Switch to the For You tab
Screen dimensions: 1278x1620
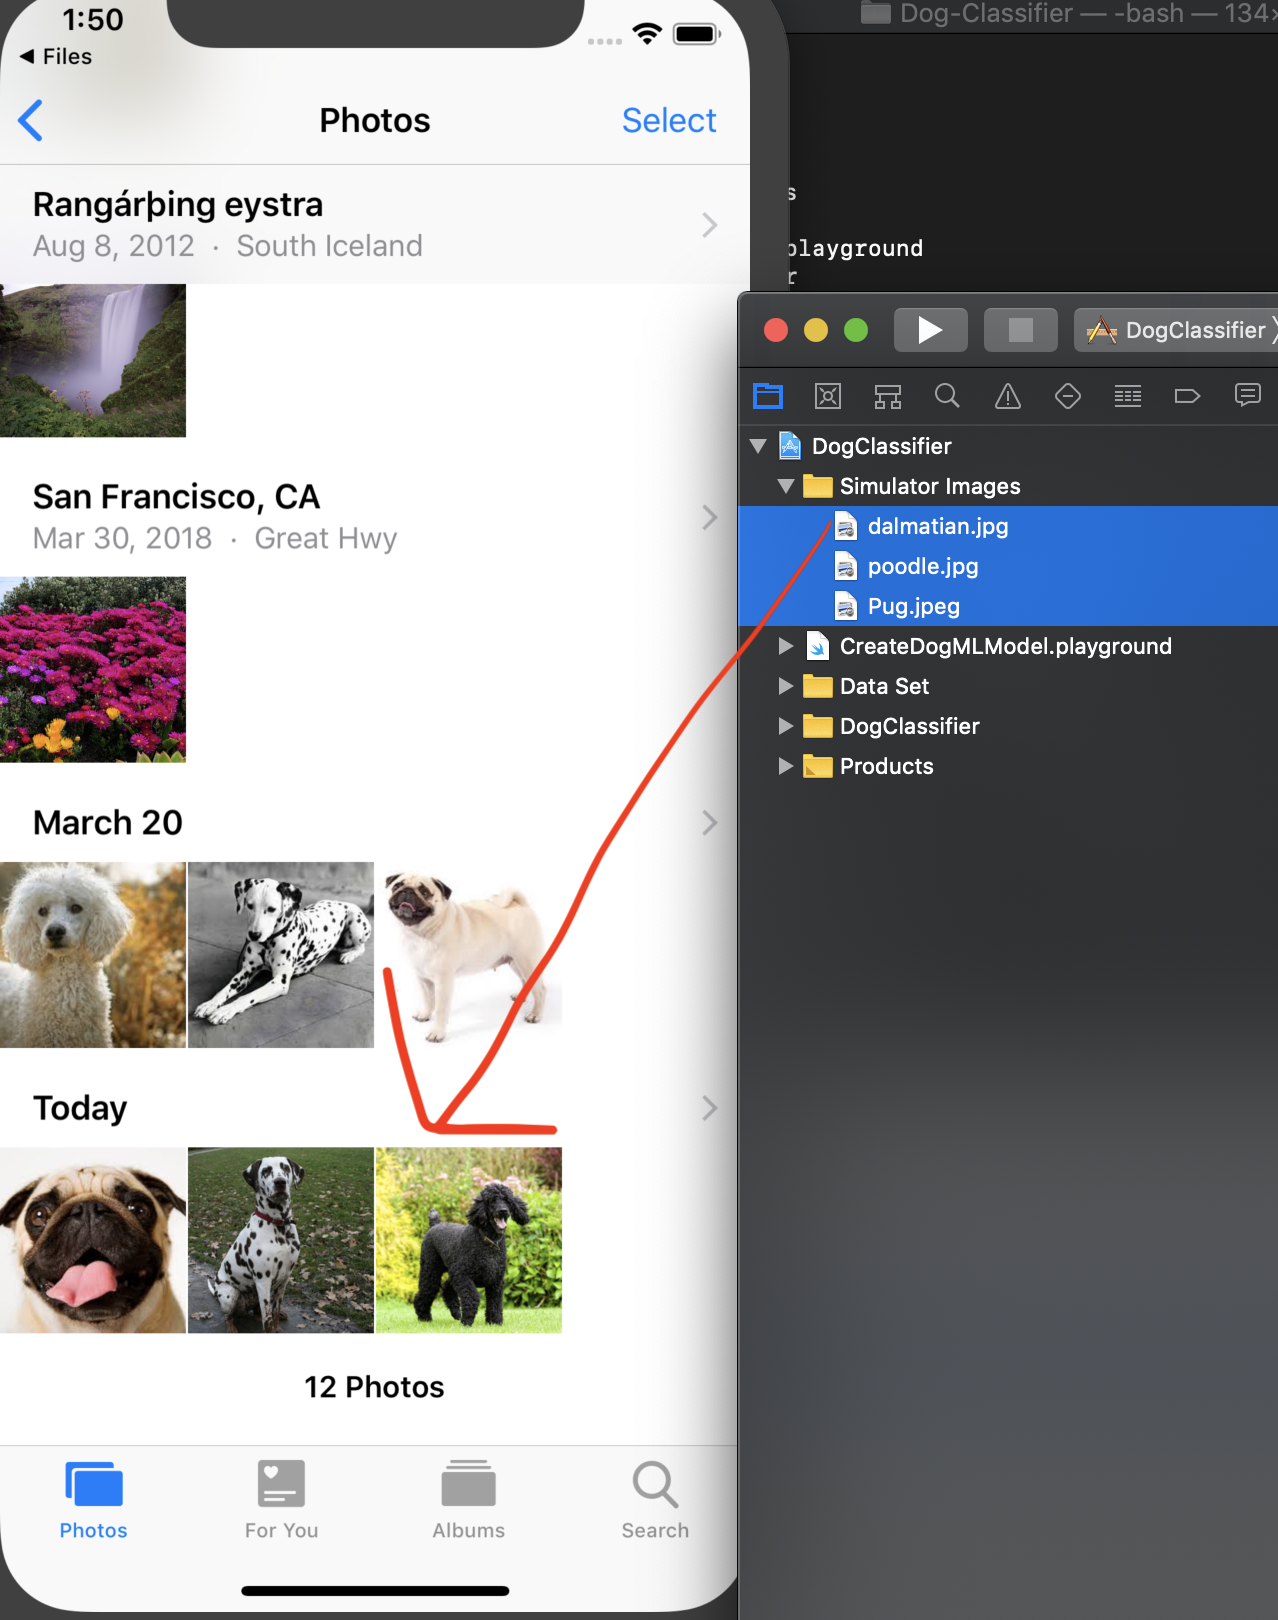point(281,1499)
